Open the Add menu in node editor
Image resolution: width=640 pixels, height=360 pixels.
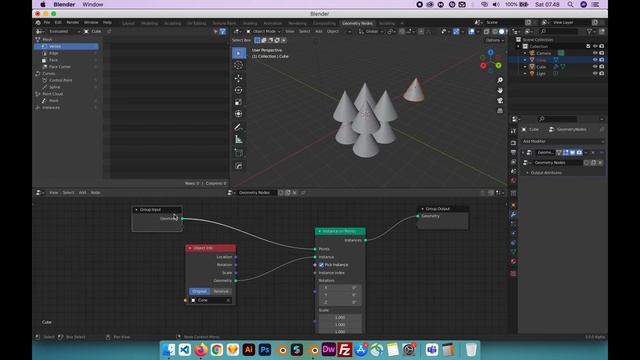click(x=82, y=193)
